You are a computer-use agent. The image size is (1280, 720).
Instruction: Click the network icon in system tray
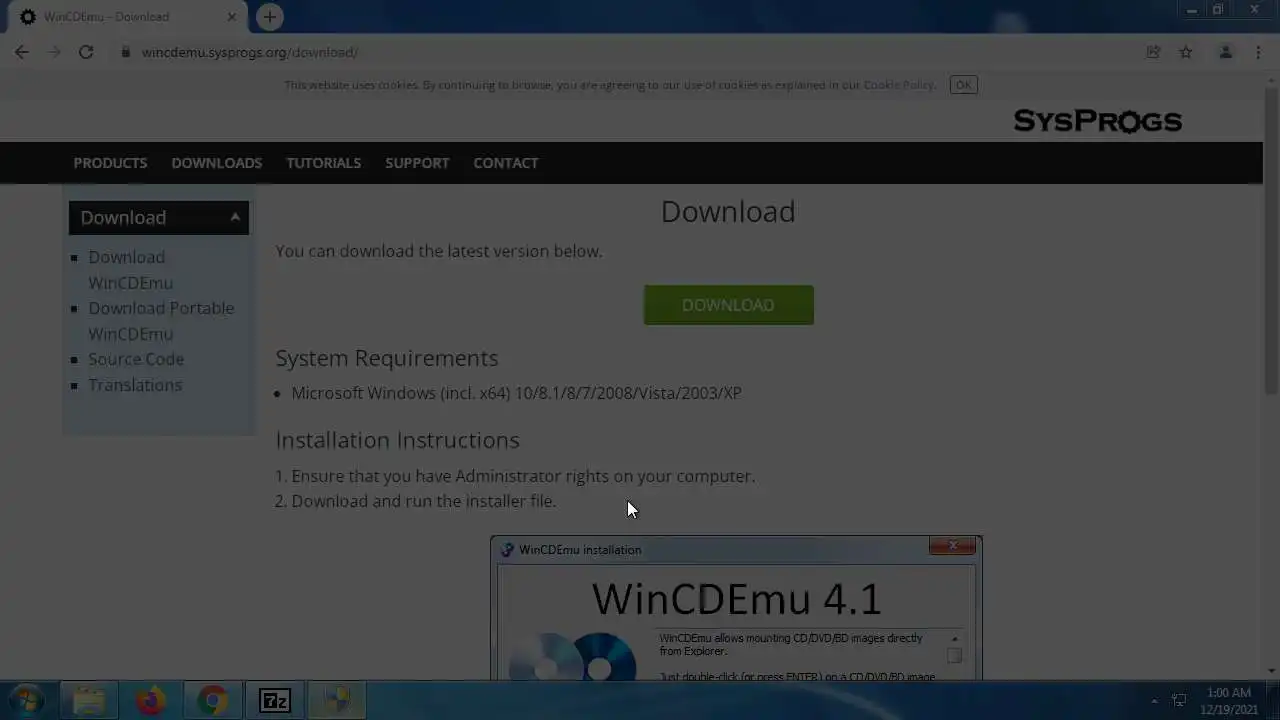1180,701
